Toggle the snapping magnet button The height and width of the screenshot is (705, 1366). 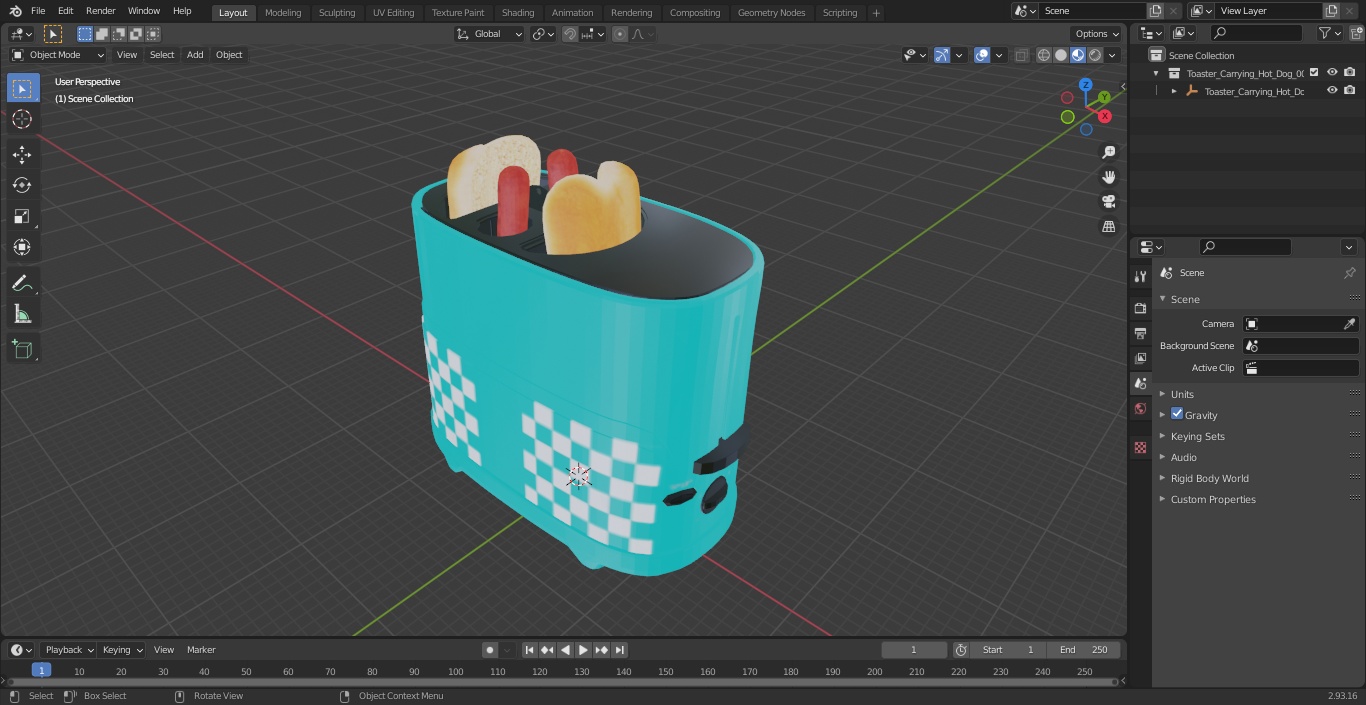570,34
